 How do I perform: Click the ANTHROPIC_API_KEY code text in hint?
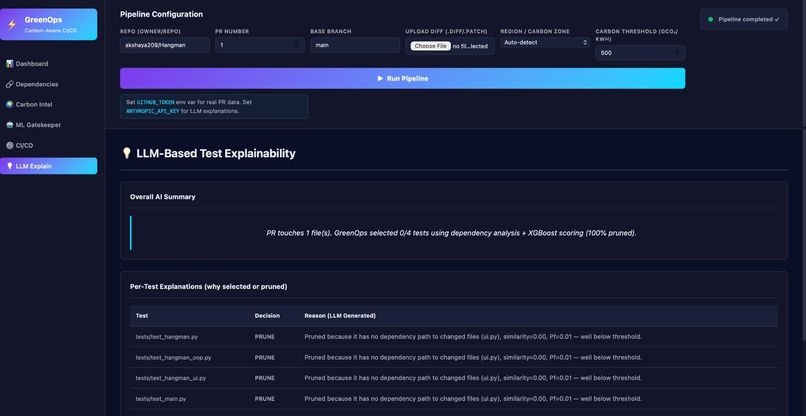point(152,111)
